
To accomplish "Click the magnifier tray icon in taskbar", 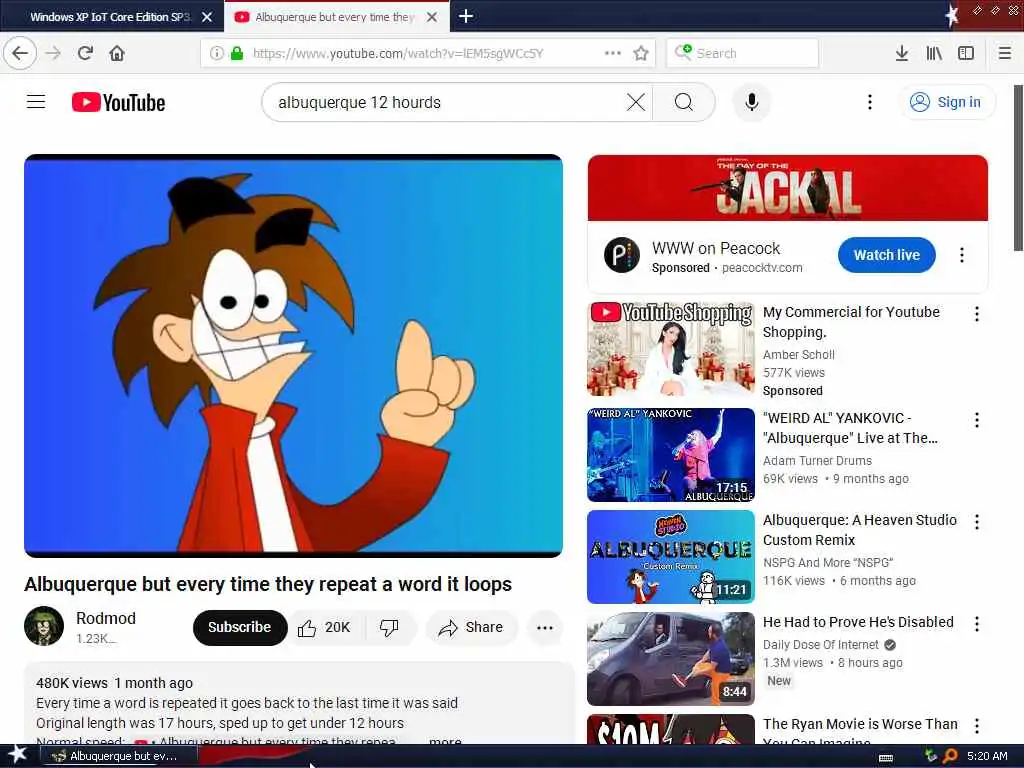I will click(950, 756).
